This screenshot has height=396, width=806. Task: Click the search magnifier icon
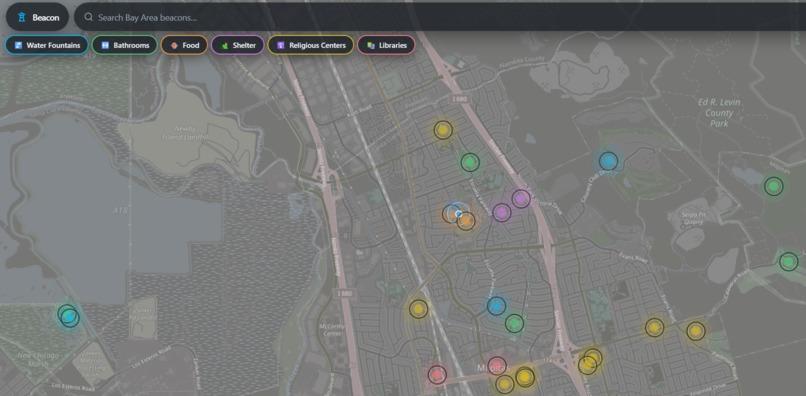pos(88,17)
